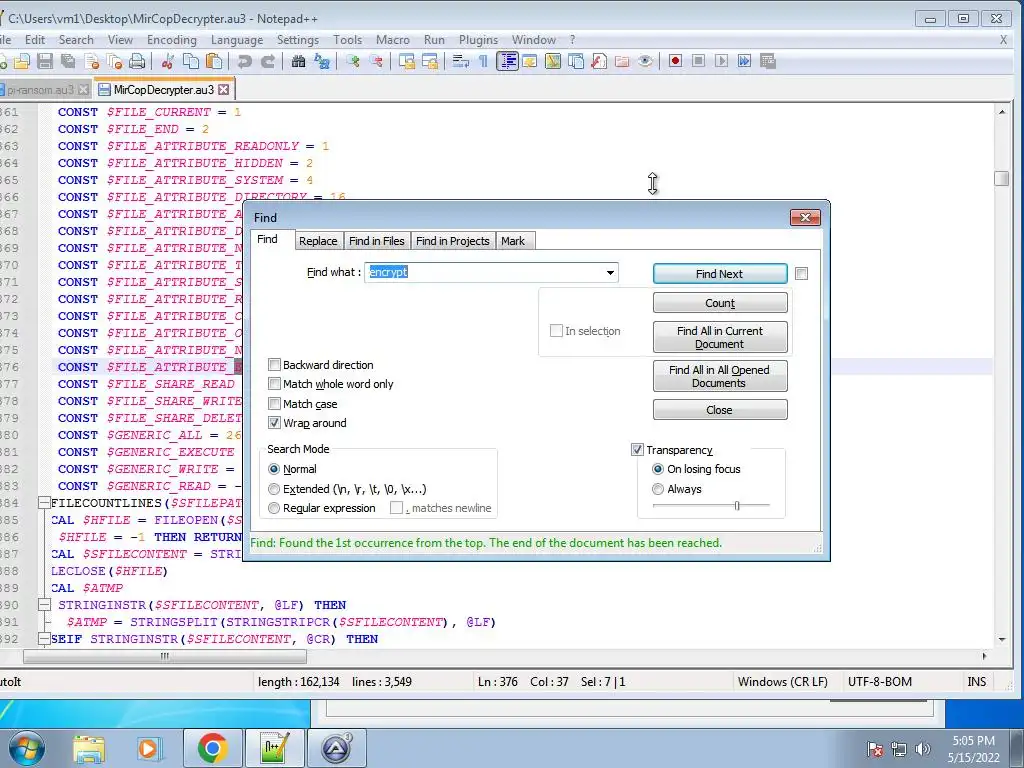Switch to the Mark tab
Image resolution: width=1024 pixels, height=768 pixels.
[x=513, y=241]
